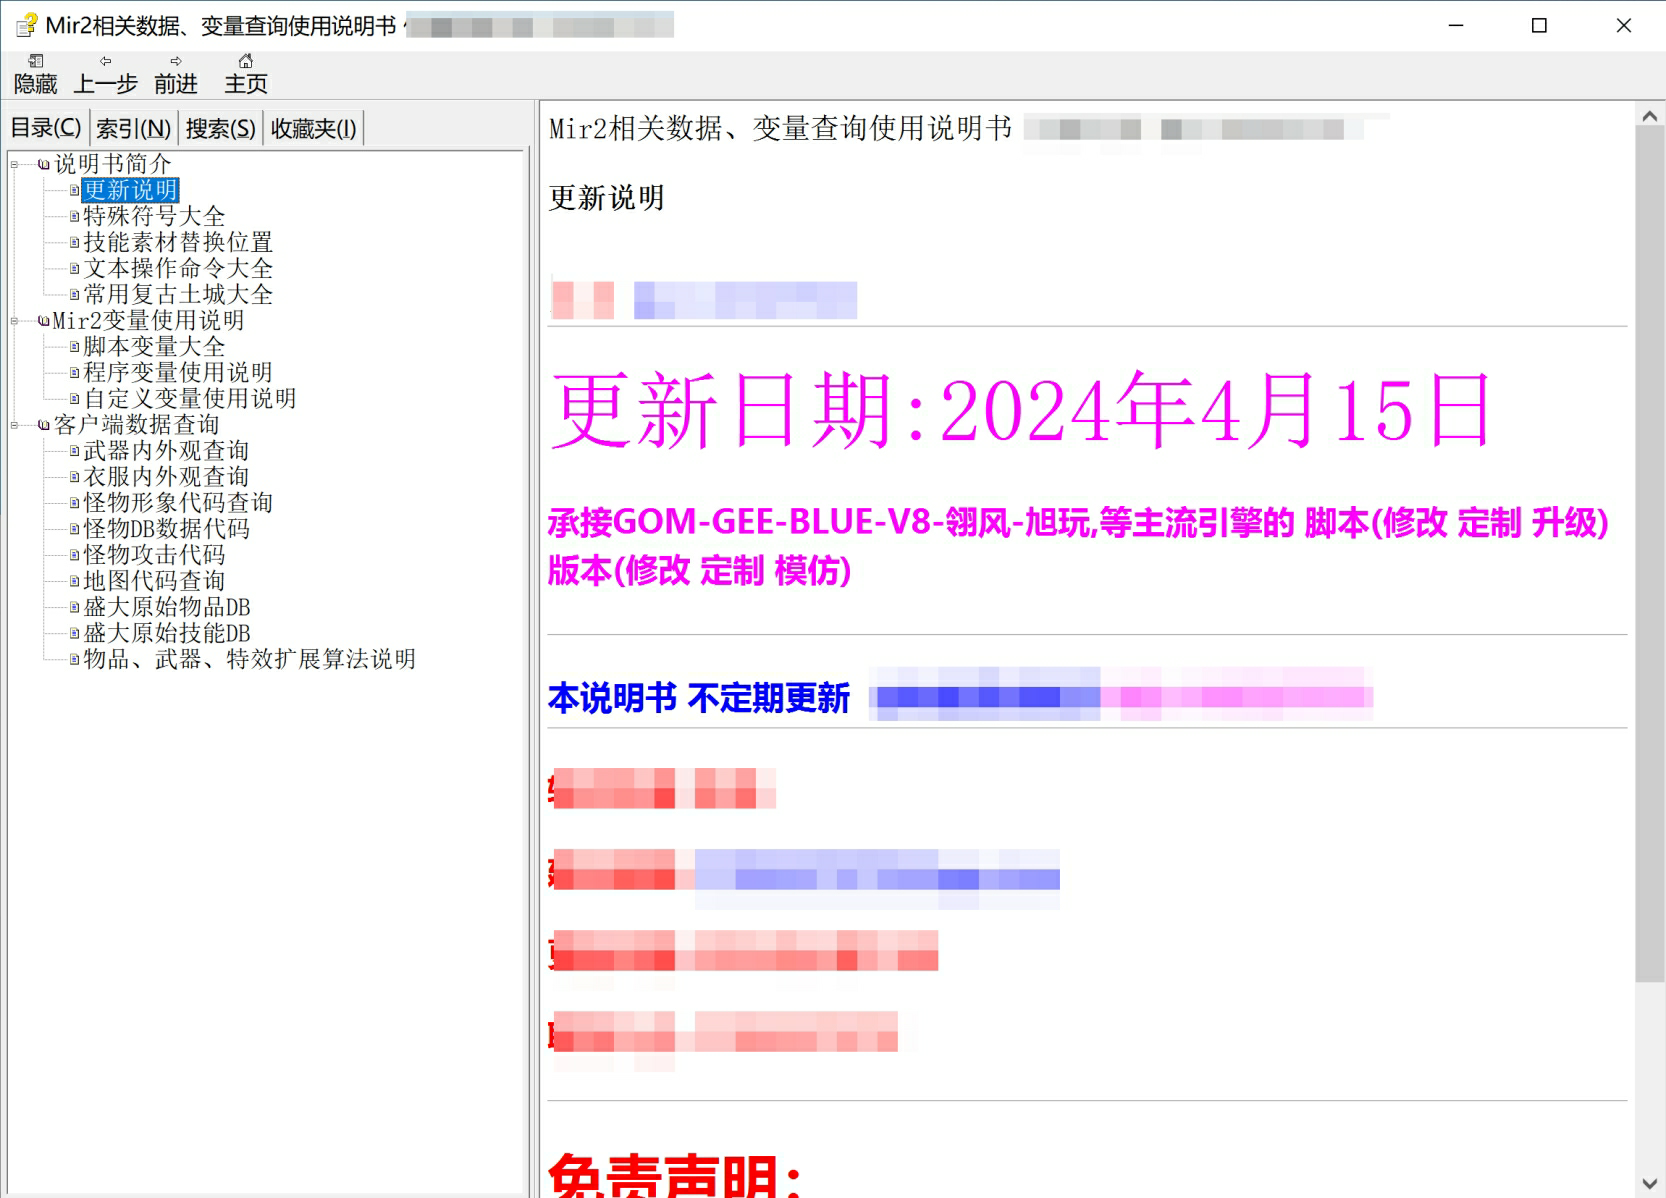The height and width of the screenshot is (1198, 1666).
Task: Collapse the 客户端数据查询 tree node
Action: tap(15, 425)
